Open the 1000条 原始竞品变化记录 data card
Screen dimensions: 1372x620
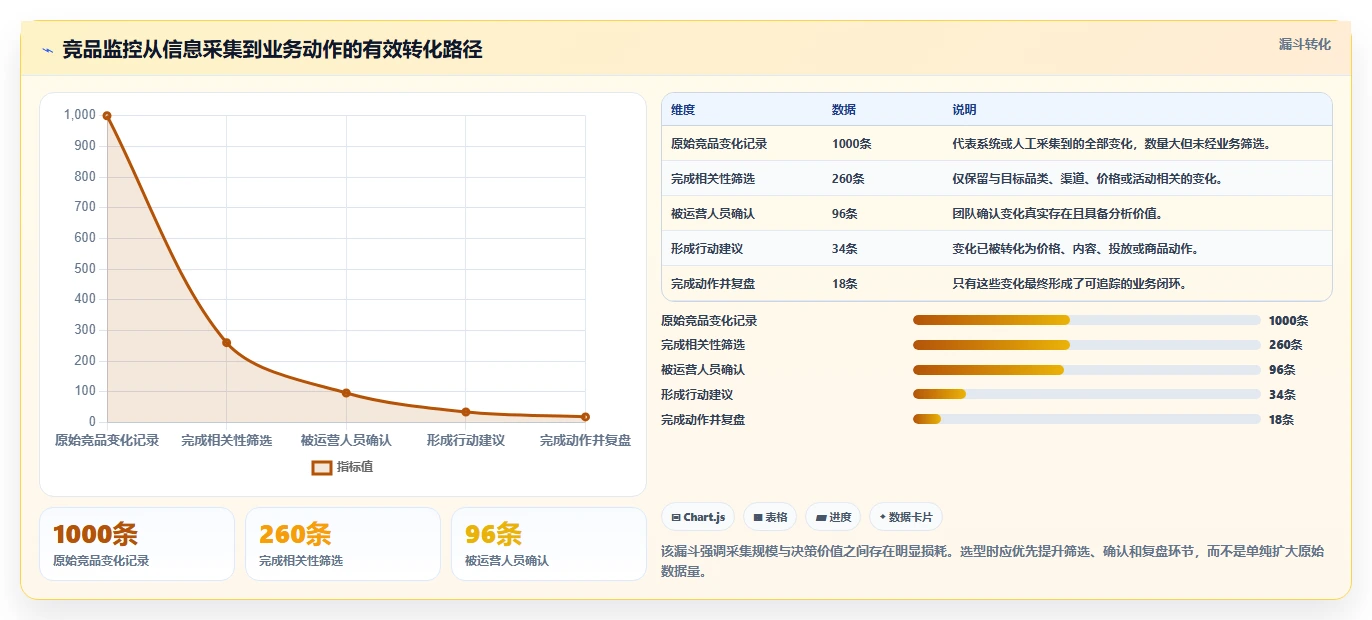coord(137,544)
